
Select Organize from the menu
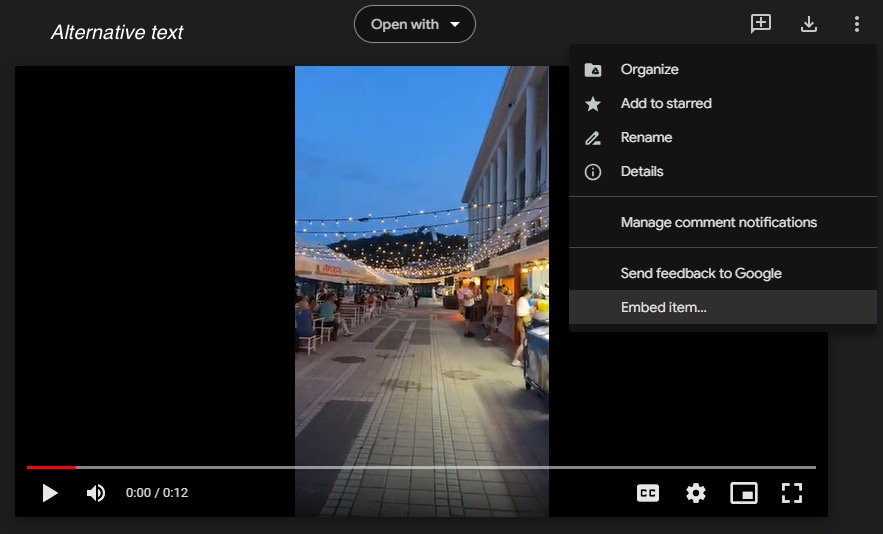[649, 69]
